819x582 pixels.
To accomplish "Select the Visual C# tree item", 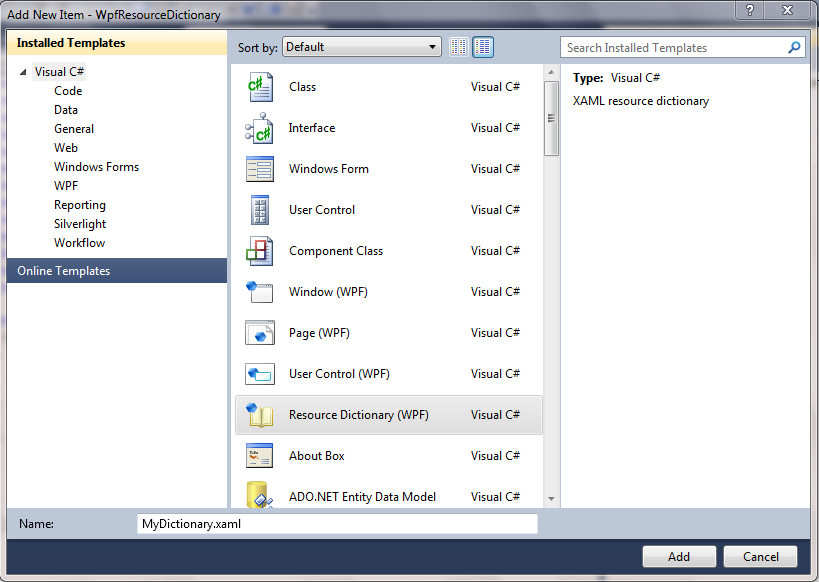I will pyautogui.click(x=59, y=72).
